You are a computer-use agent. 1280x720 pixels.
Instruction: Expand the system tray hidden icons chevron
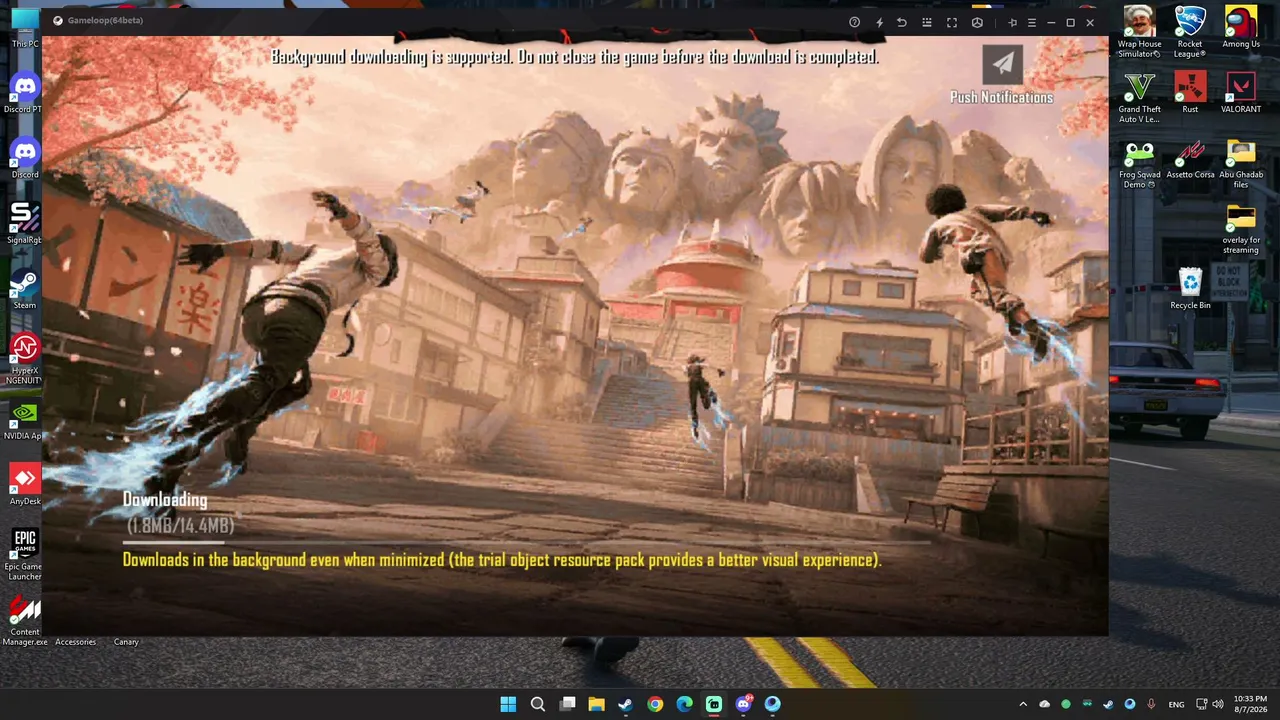tap(1023, 704)
